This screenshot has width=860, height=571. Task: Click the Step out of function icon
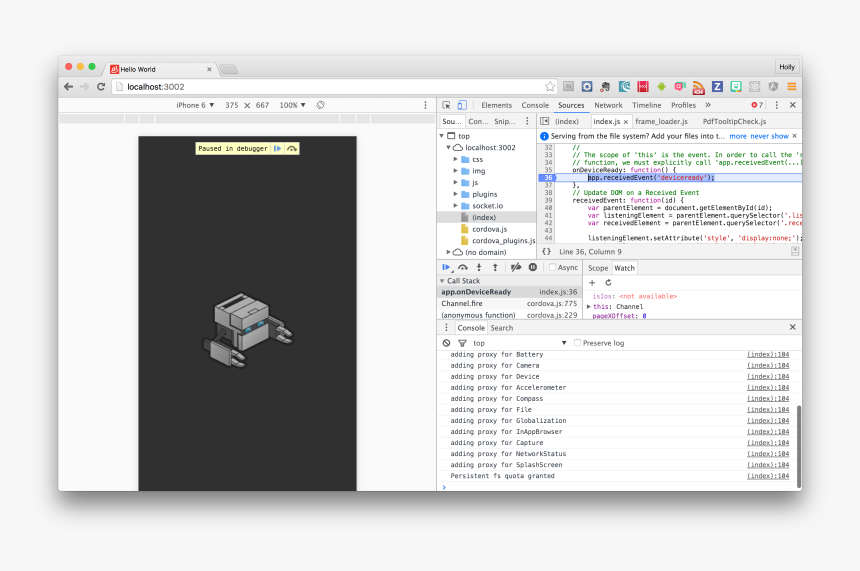tap(495, 267)
